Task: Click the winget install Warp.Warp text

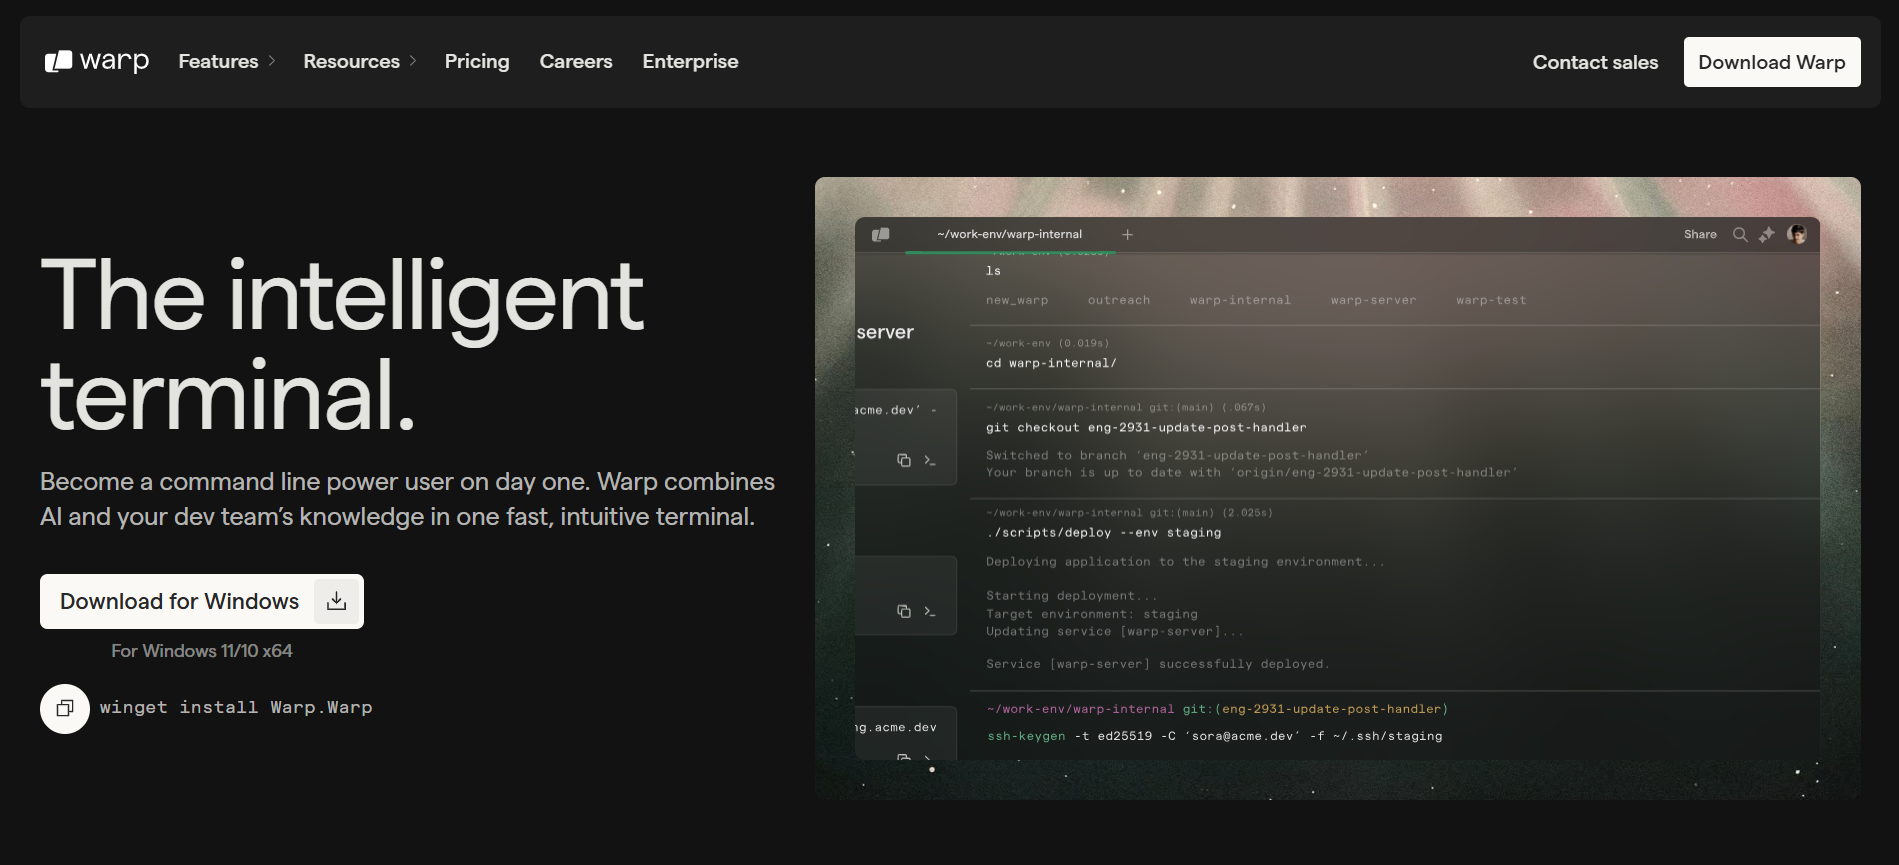Action: click(x=236, y=707)
